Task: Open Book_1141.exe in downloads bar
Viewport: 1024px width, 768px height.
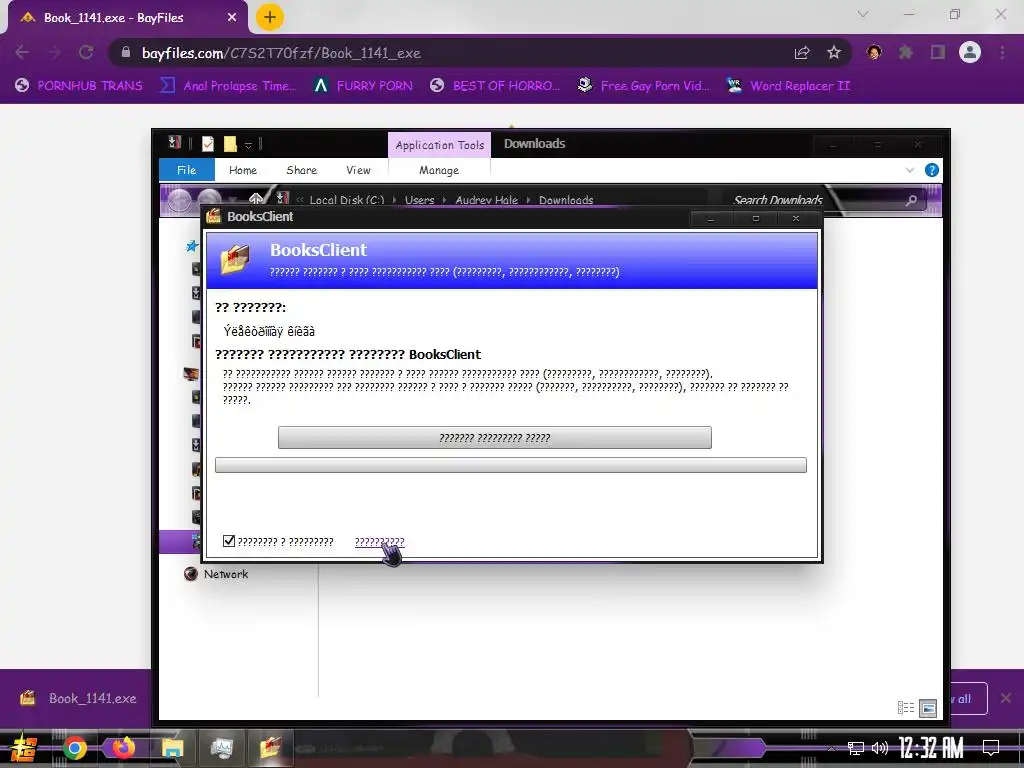Action: pos(78,698)
